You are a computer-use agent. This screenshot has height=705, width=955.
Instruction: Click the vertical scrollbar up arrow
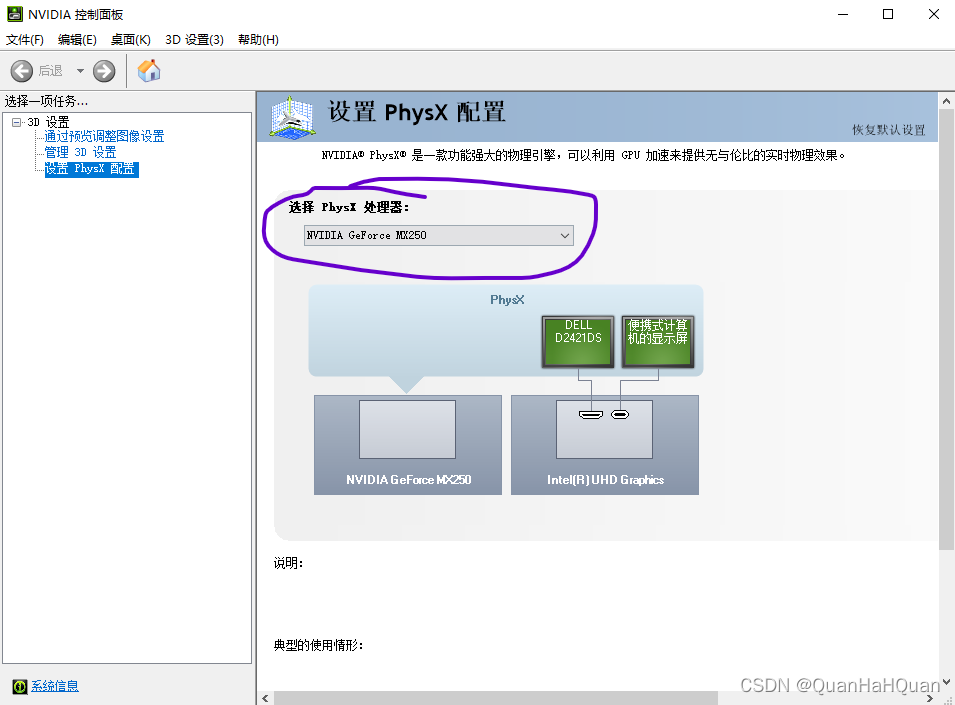pyautogui.click(x=946, y=101)
